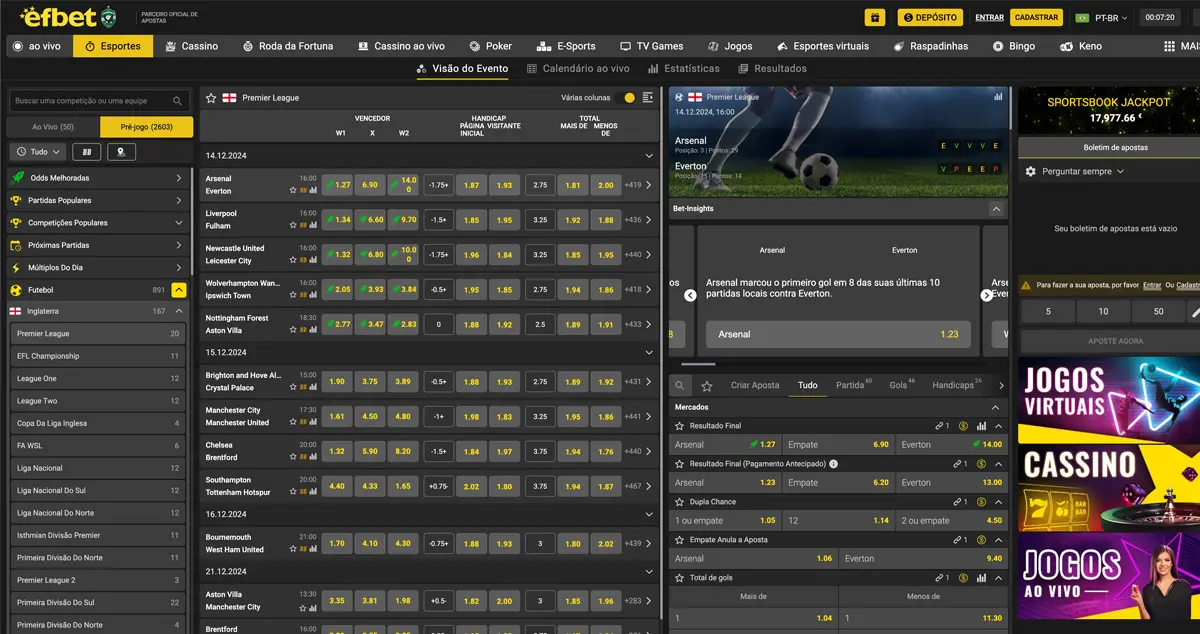
Task: Click the ENTRAR login link
Action: (x=989, y=18)
